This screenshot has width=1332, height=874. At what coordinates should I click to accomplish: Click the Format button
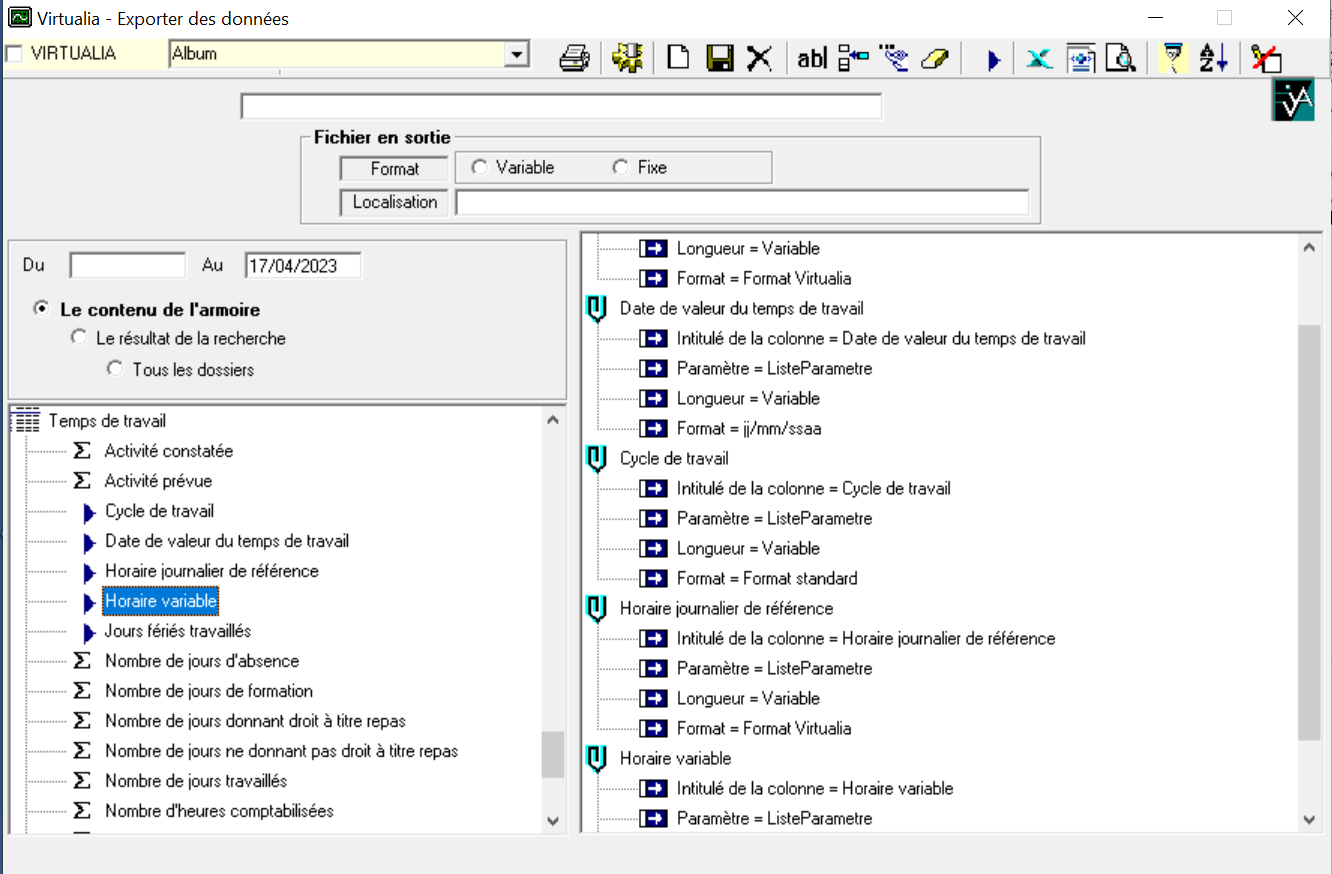(x=394, y=169)
